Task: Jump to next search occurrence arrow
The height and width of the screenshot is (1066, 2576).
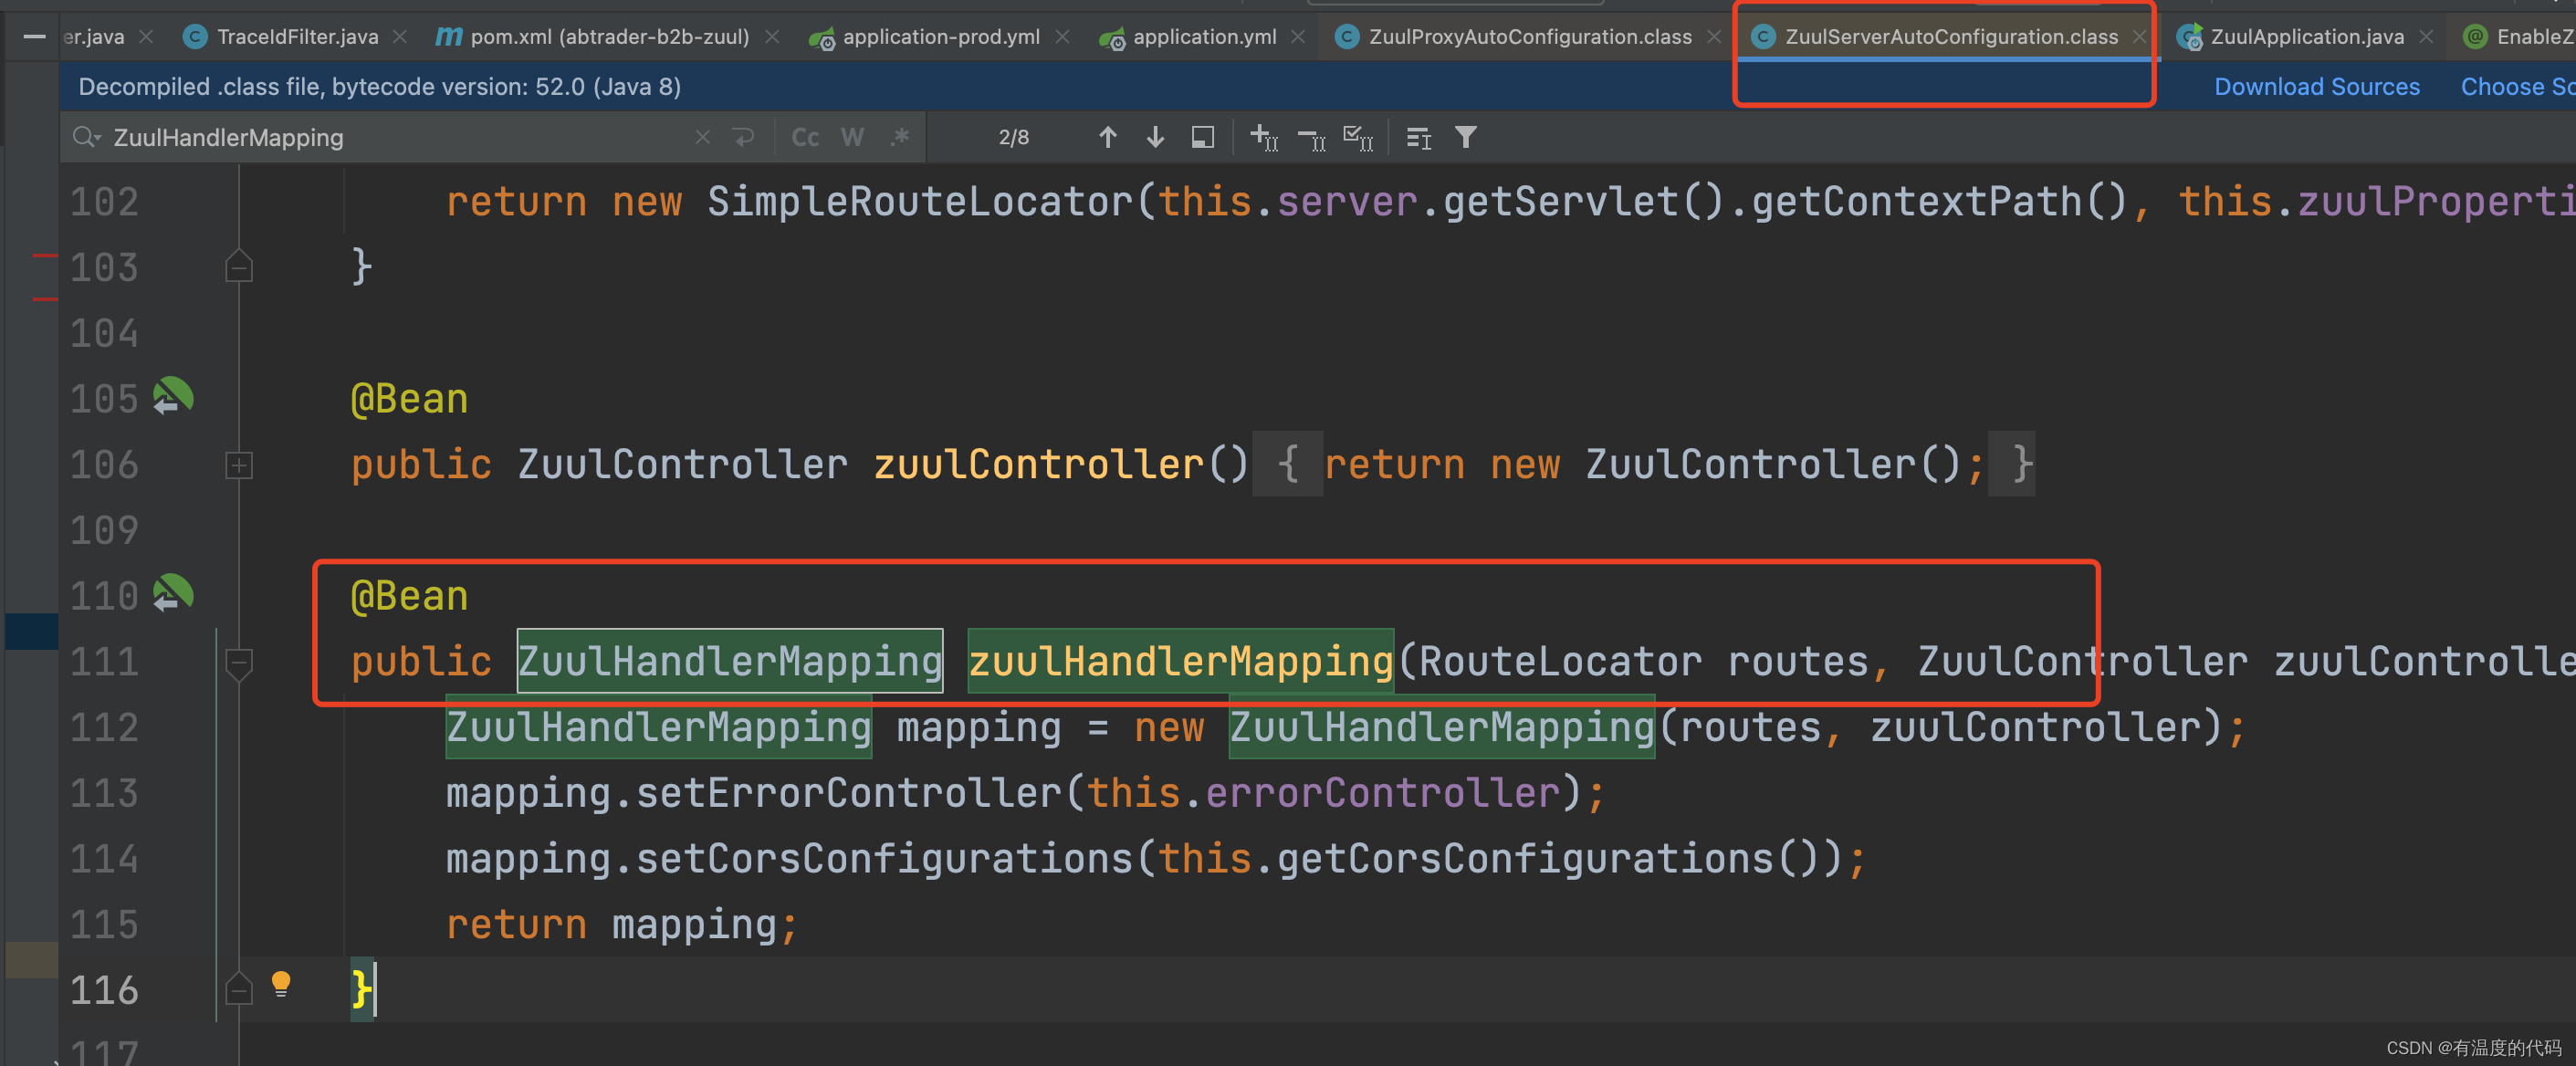Action: [1155, 137]
